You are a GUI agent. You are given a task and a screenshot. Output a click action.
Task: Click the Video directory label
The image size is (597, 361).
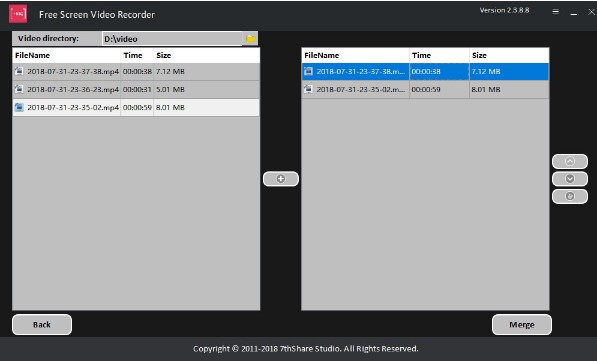click(48, 38)
